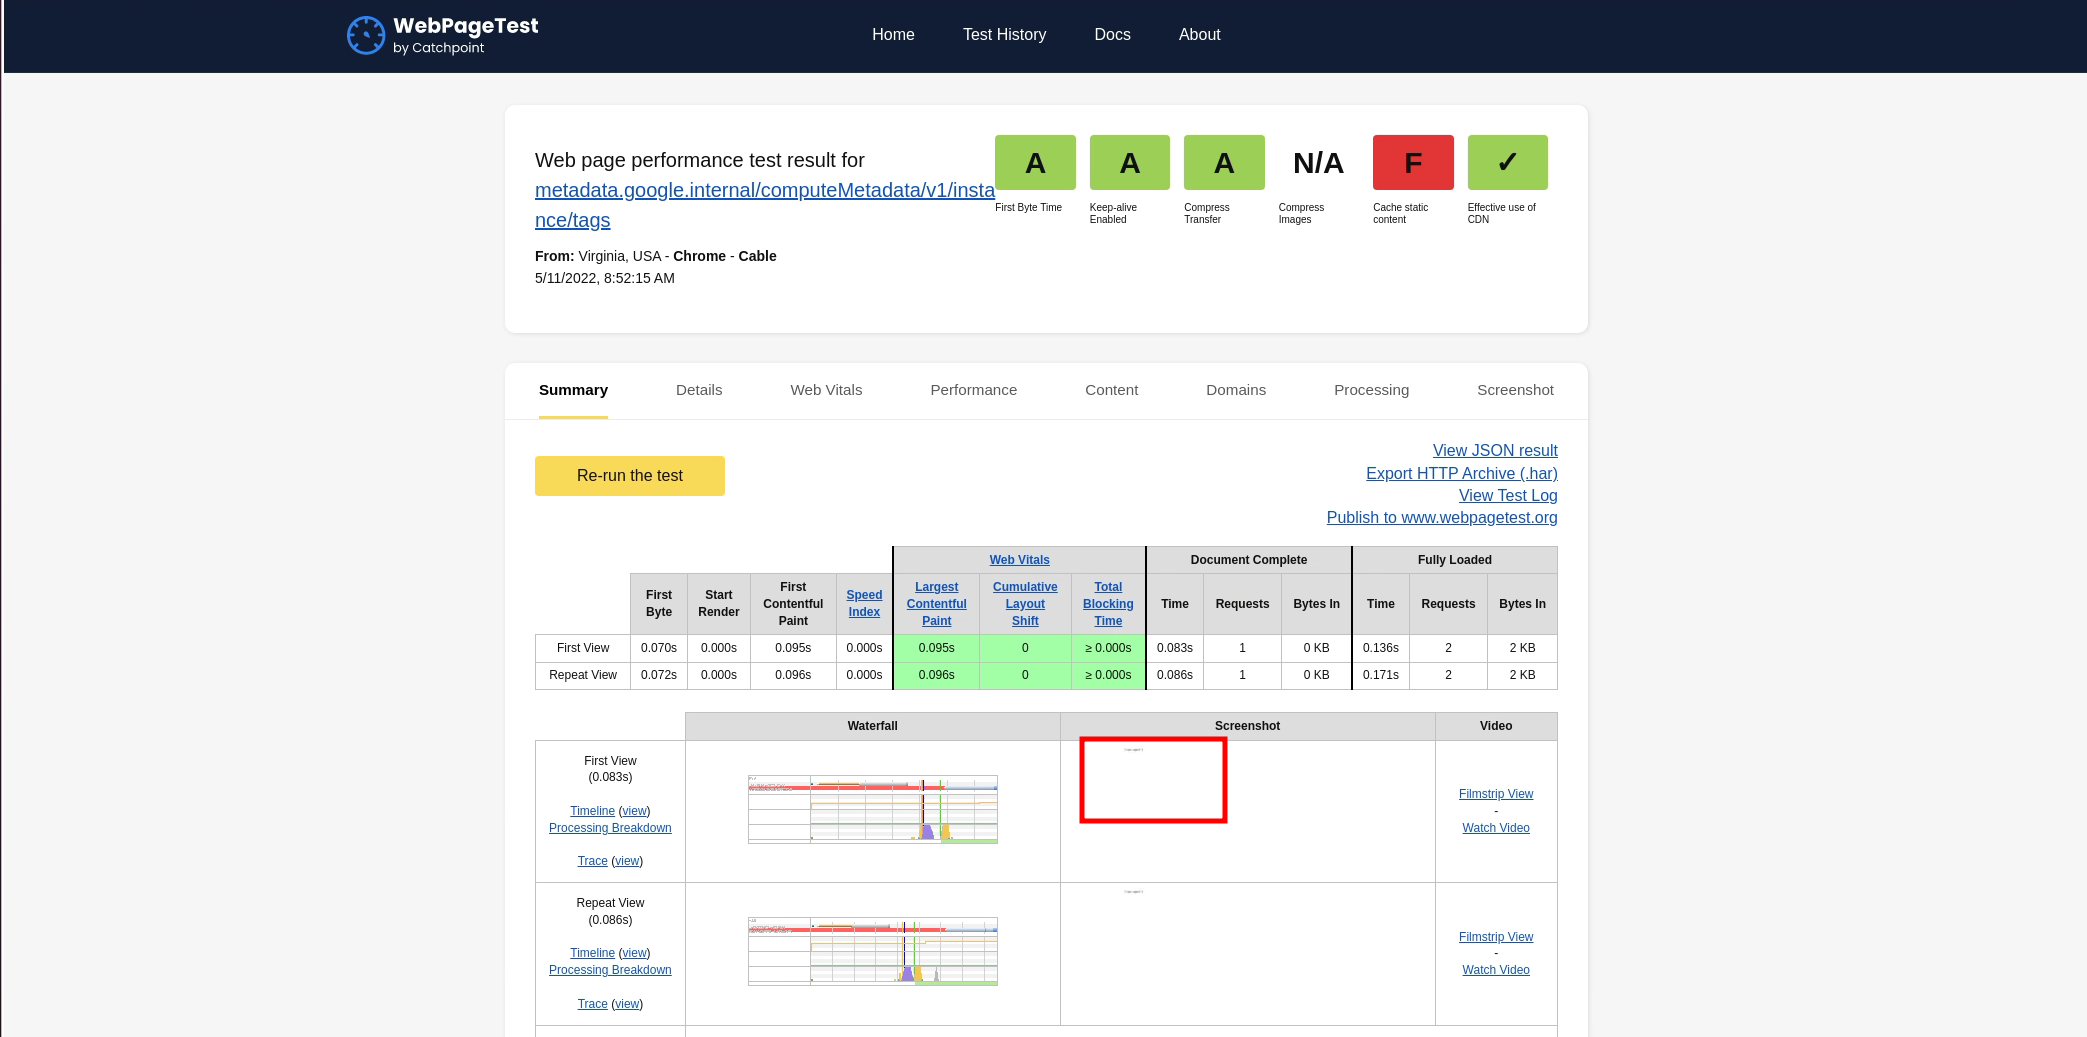Switch to the Web Vitals tab

point(826,390)
